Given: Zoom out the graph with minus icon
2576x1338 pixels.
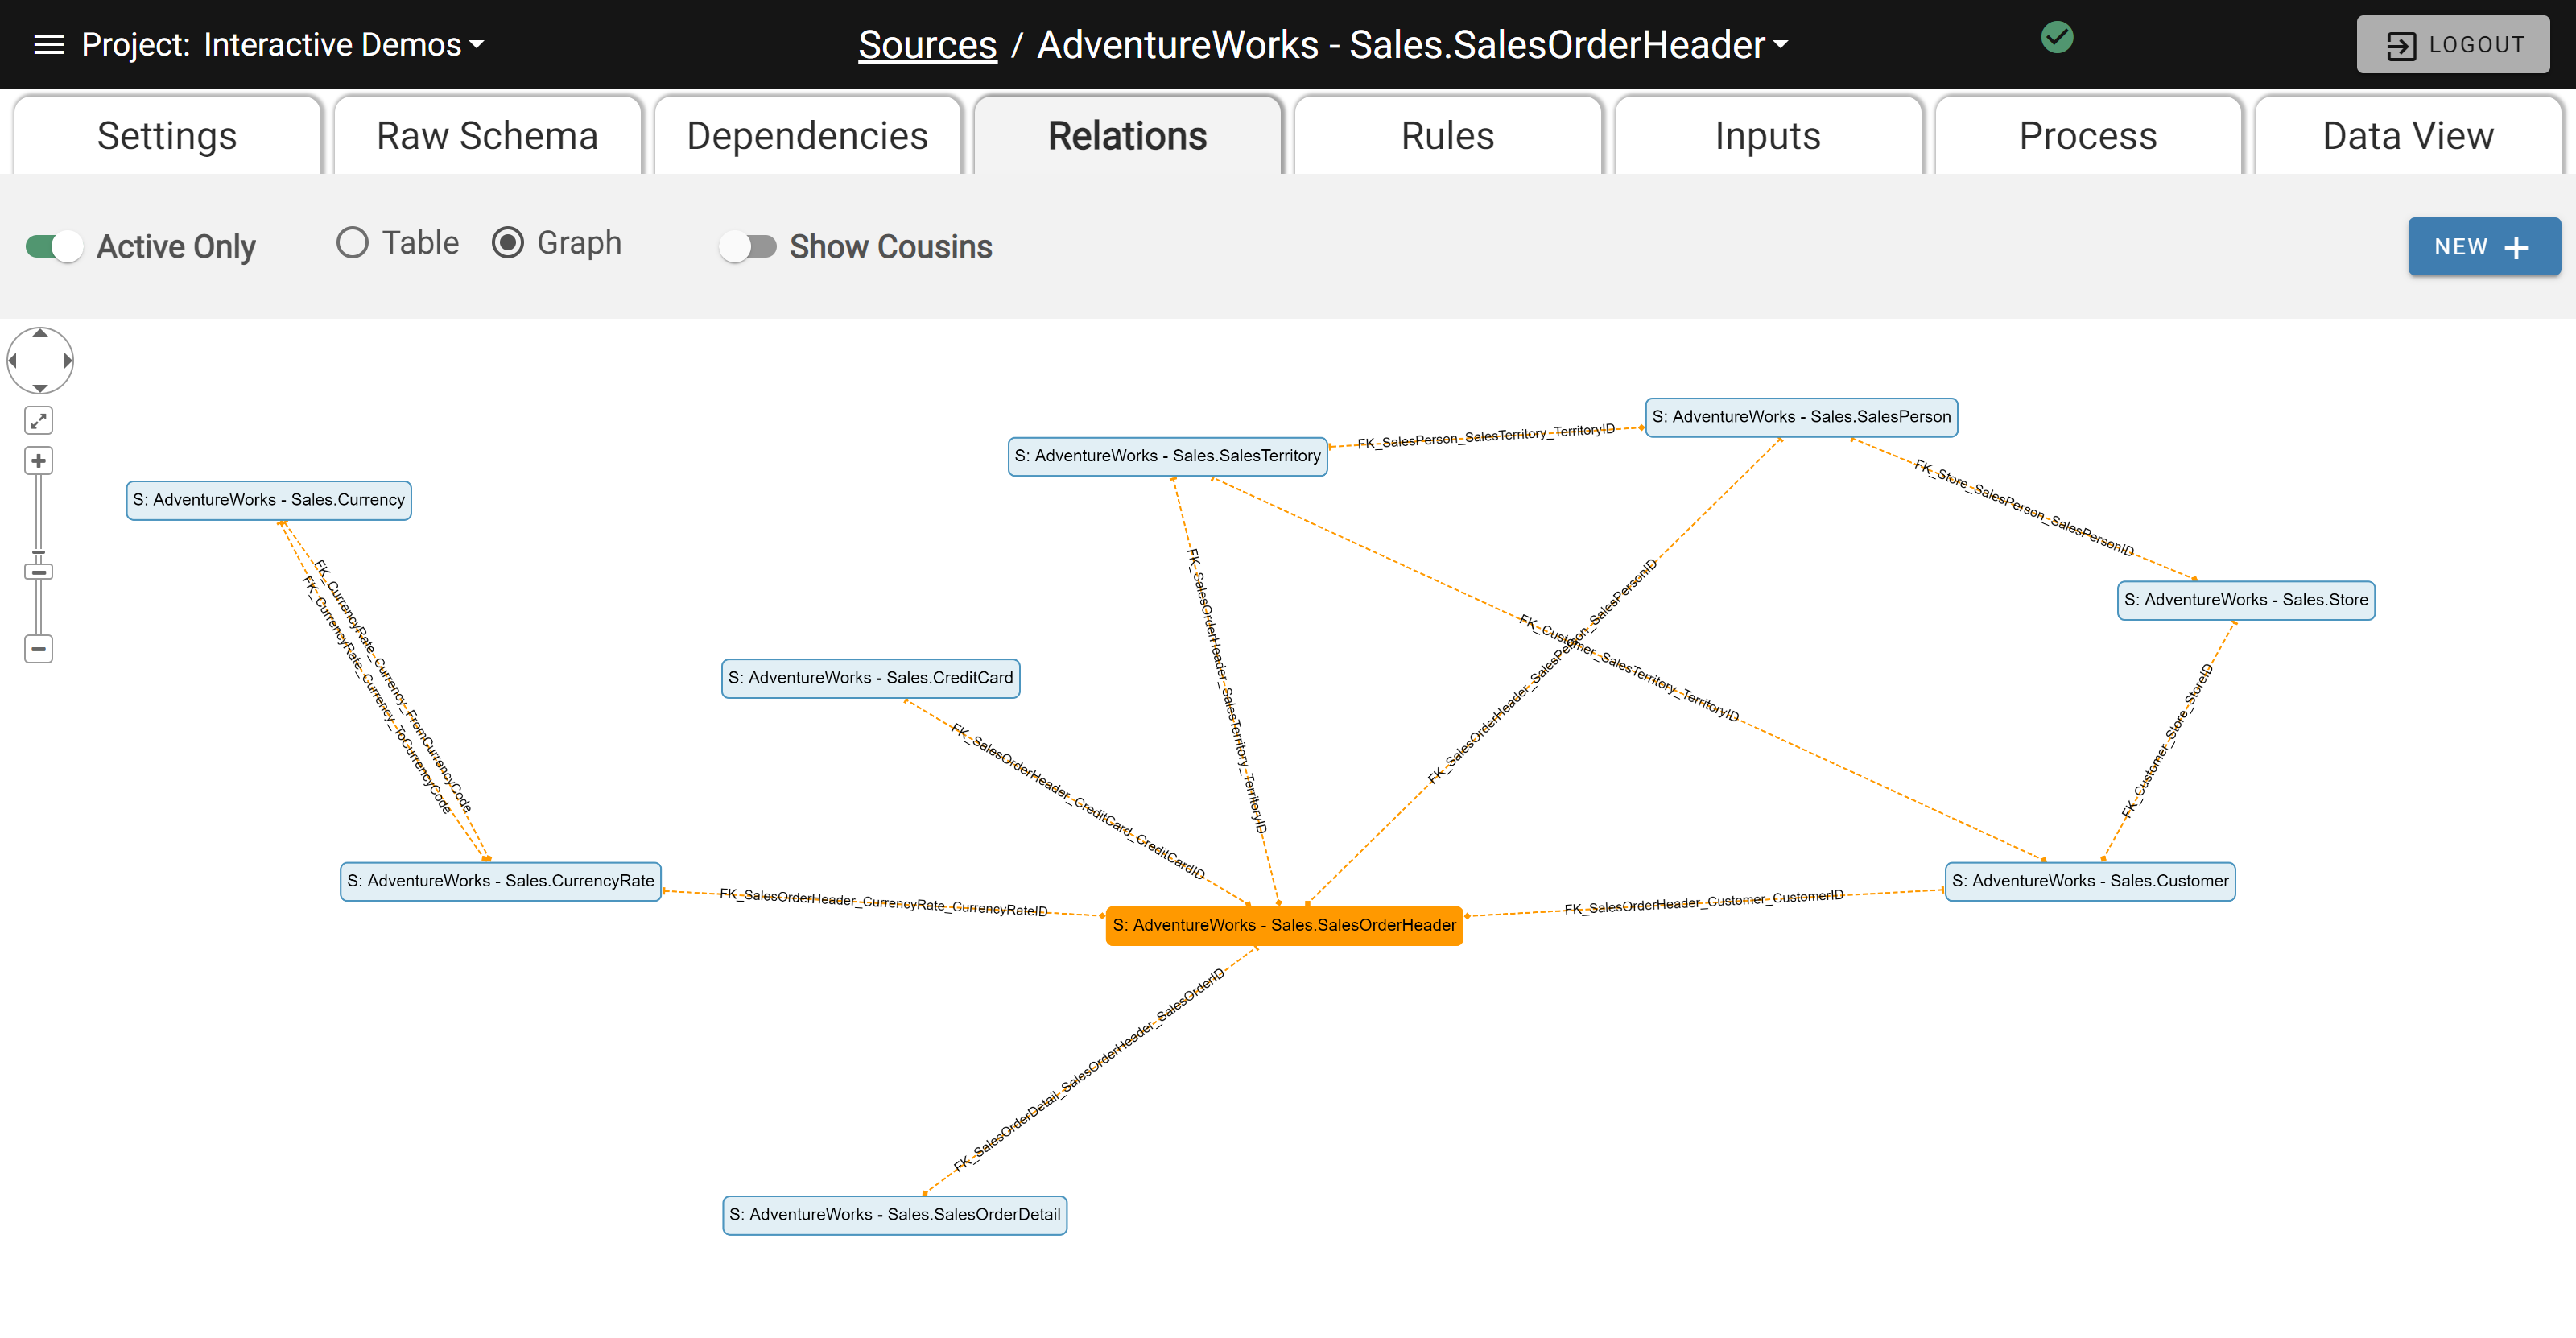Looking at the screenshot, I should [x=39, y=649].
